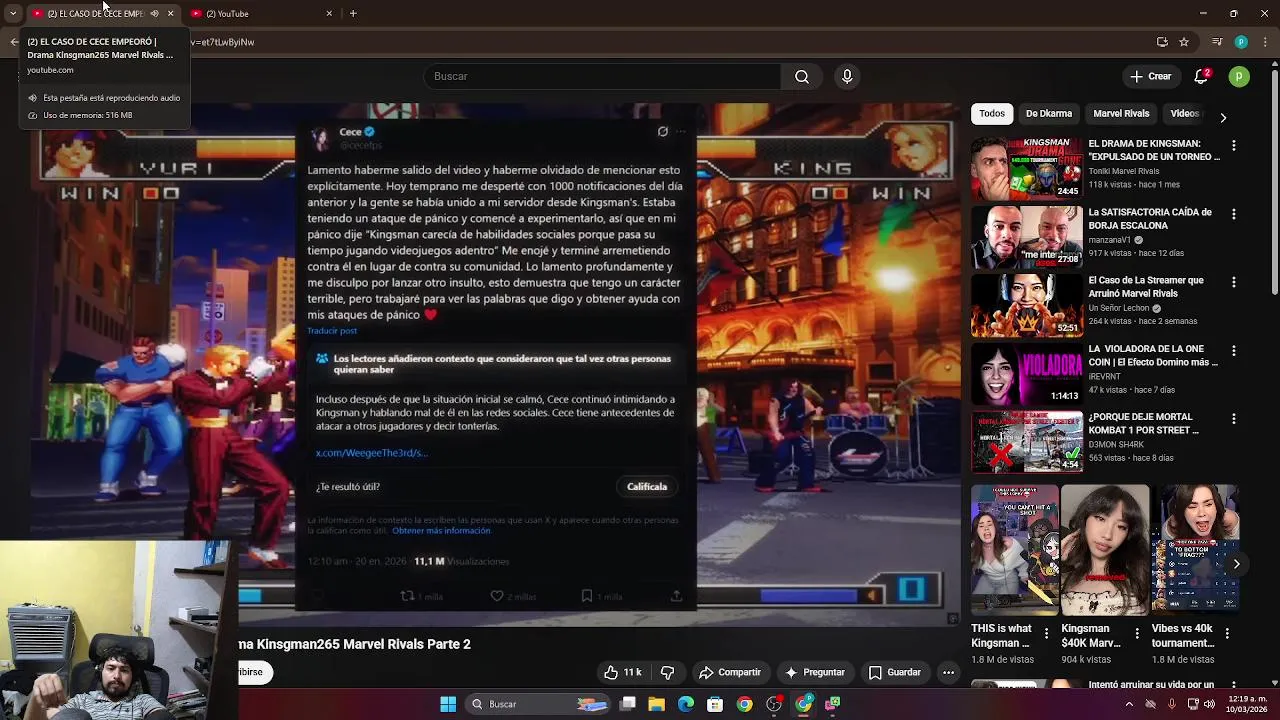1280x720 pixels.
Task: Open the Chrome three-dot menu
Action: (x=1263, y=42)
